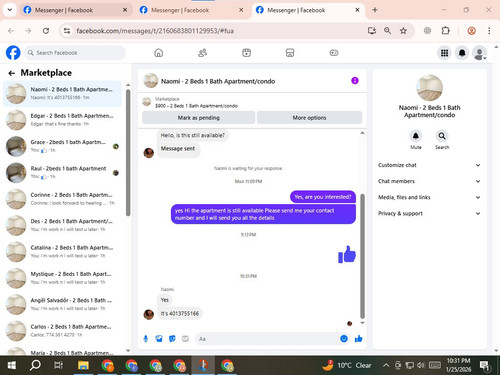Open the Gaming icon in the top navigation
The height and width of the screenshot is (375, 500).
click(334, 53)
